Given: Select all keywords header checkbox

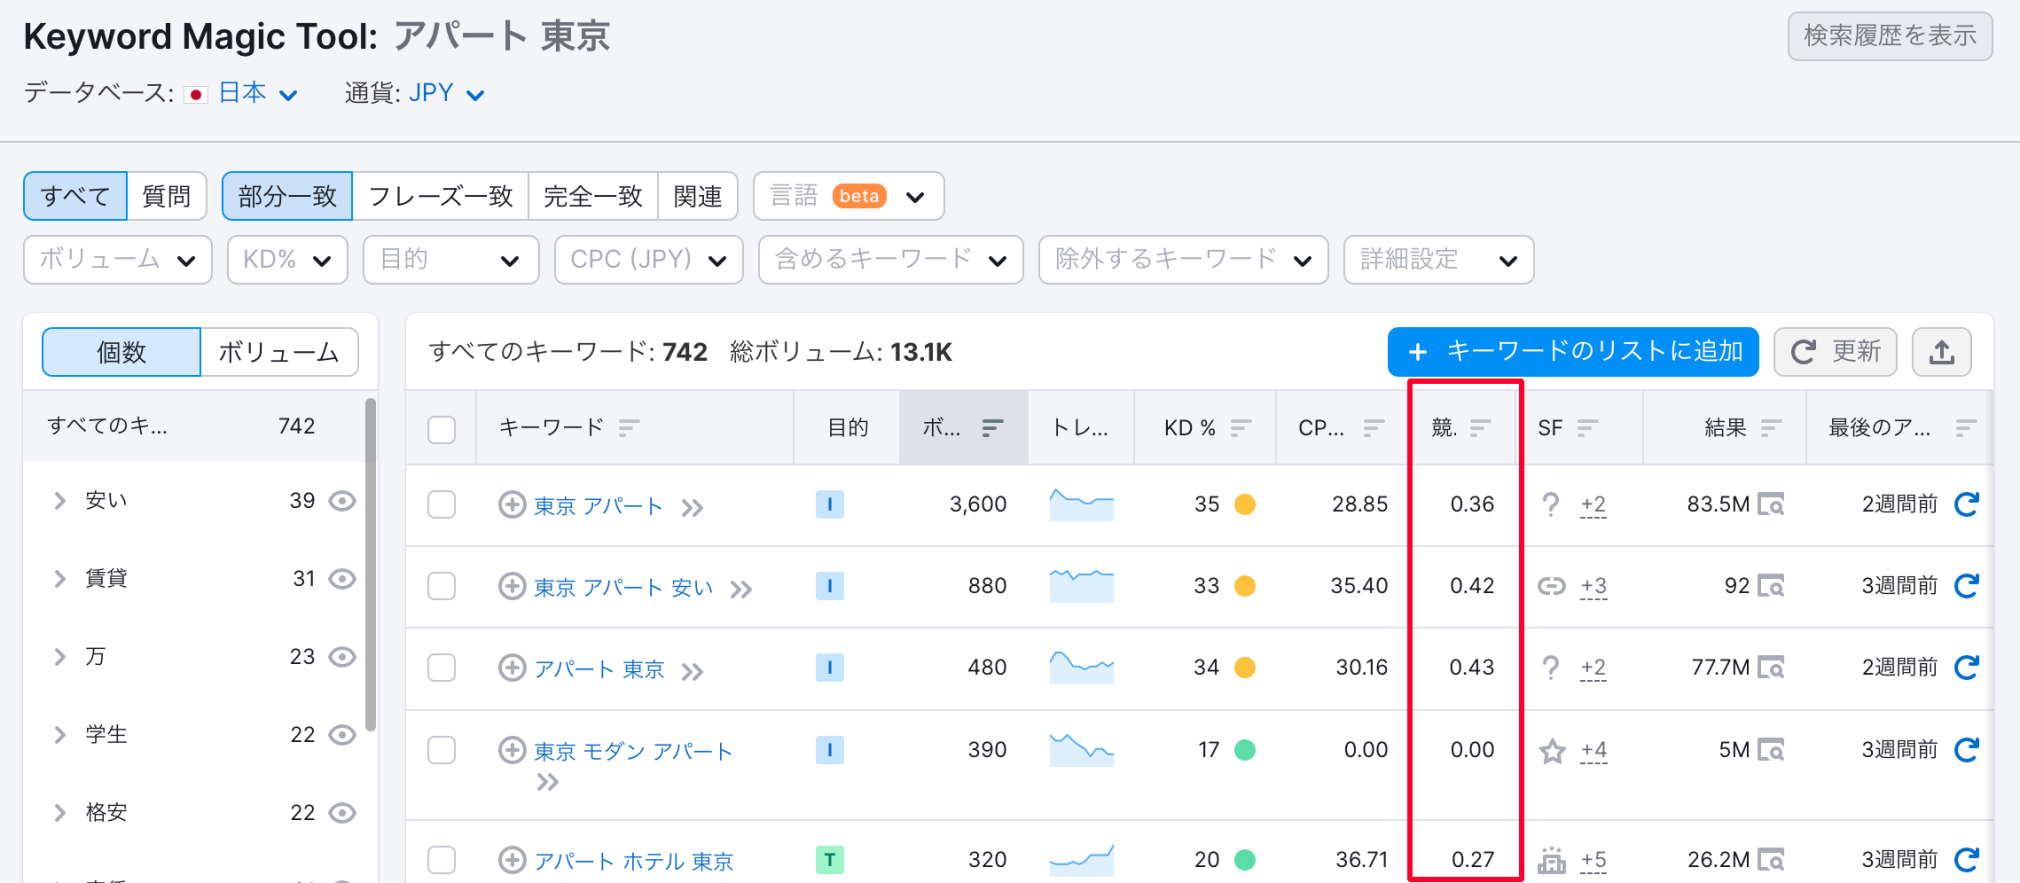Looking at the screenshot, I should pos(441,429).
